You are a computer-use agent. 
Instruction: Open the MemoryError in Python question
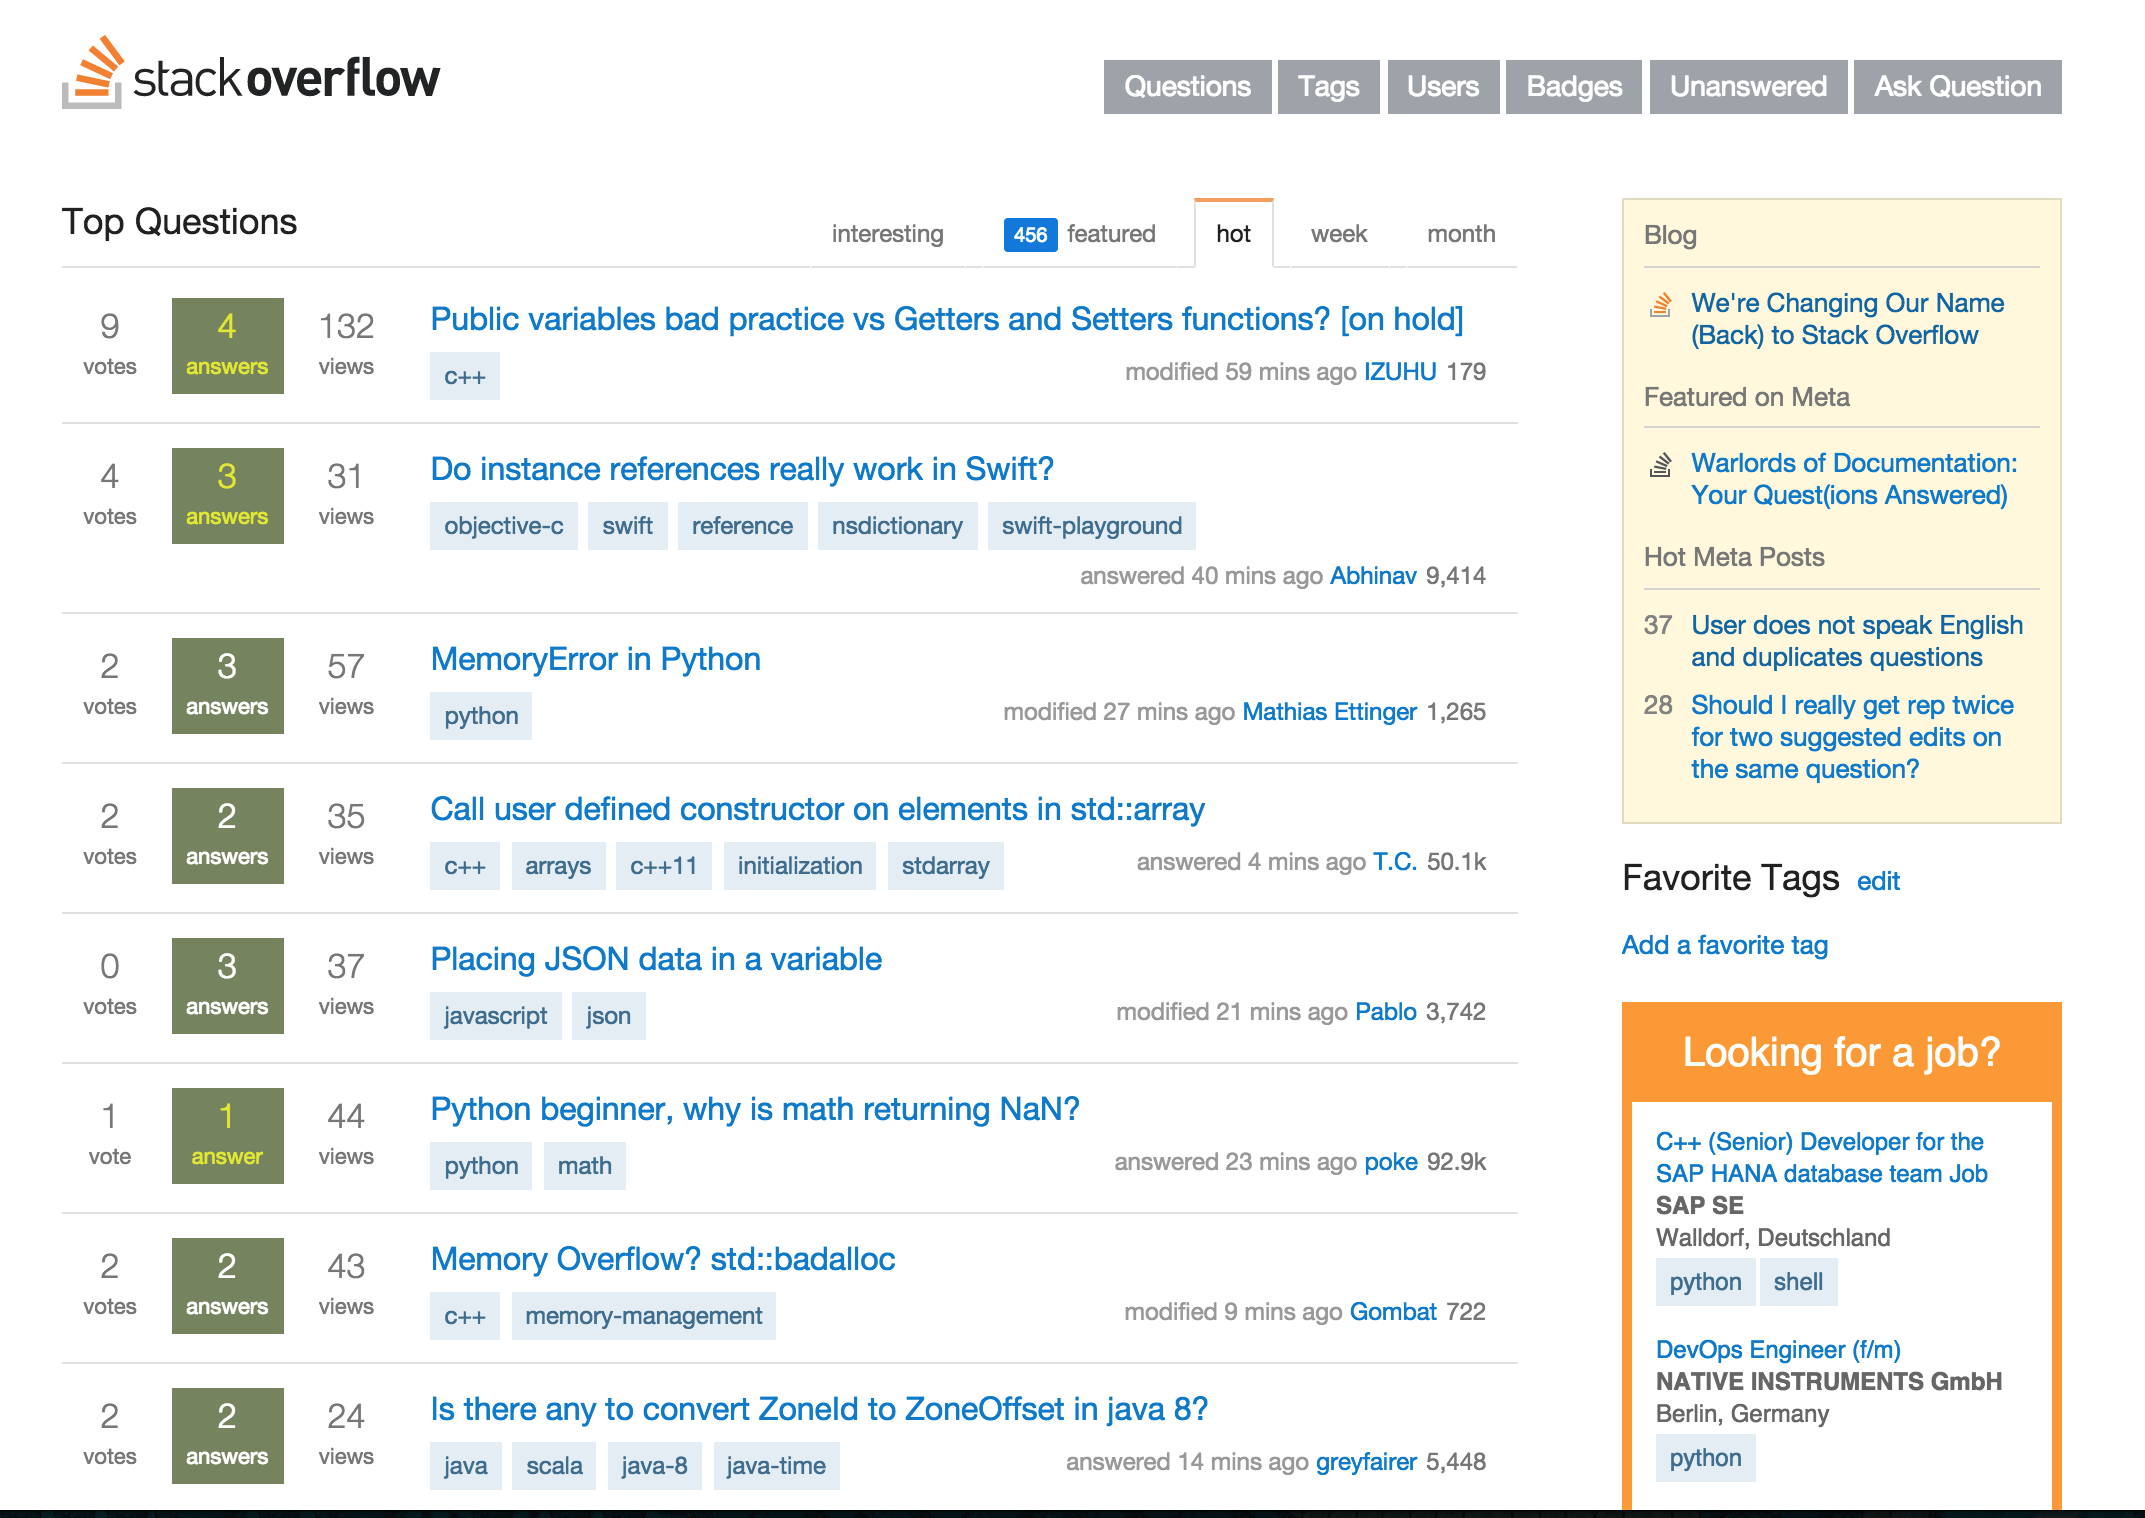coord(595,659)
